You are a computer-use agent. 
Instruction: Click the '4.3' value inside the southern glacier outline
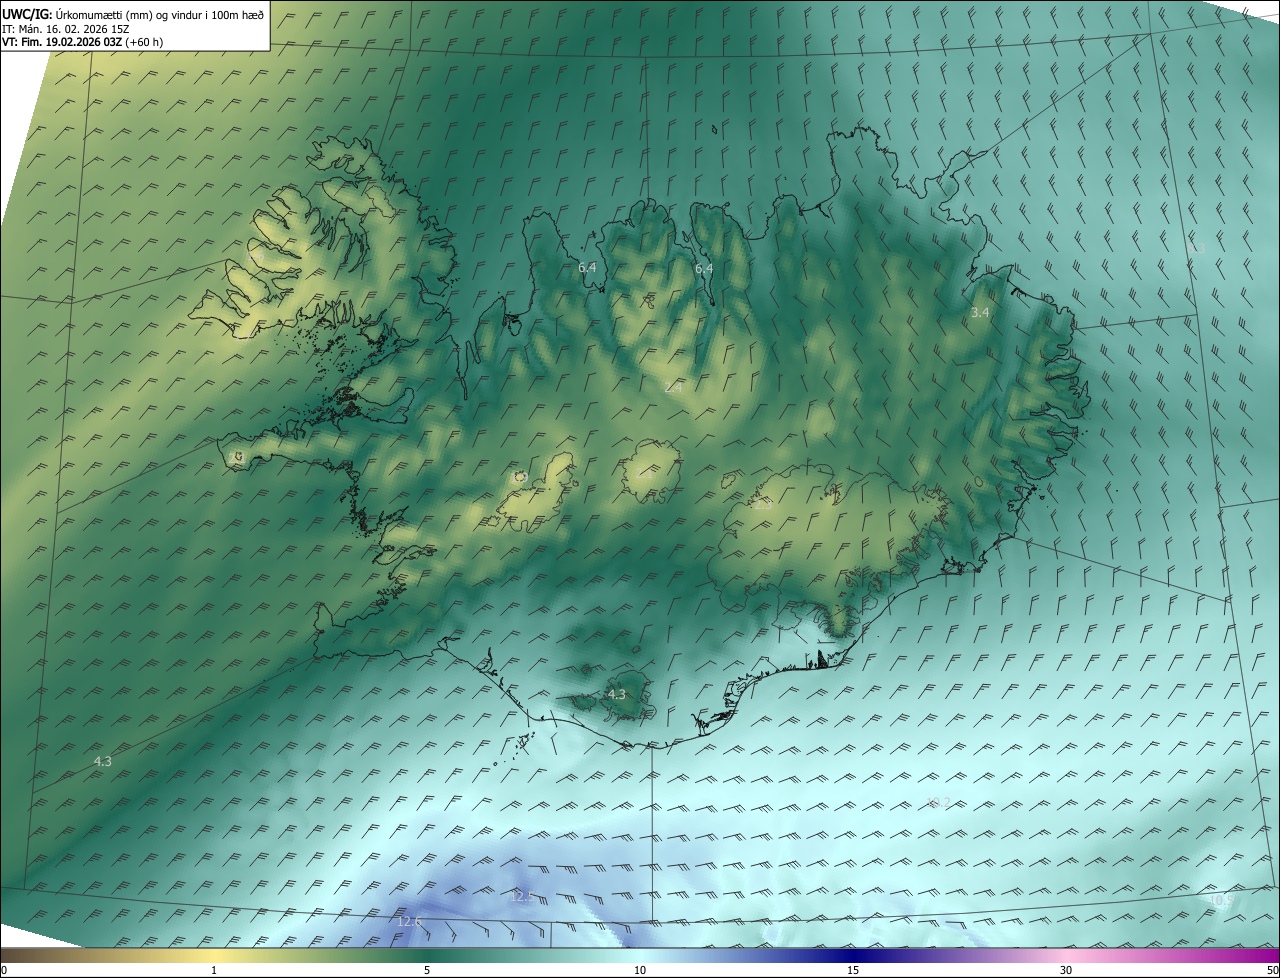617,694
